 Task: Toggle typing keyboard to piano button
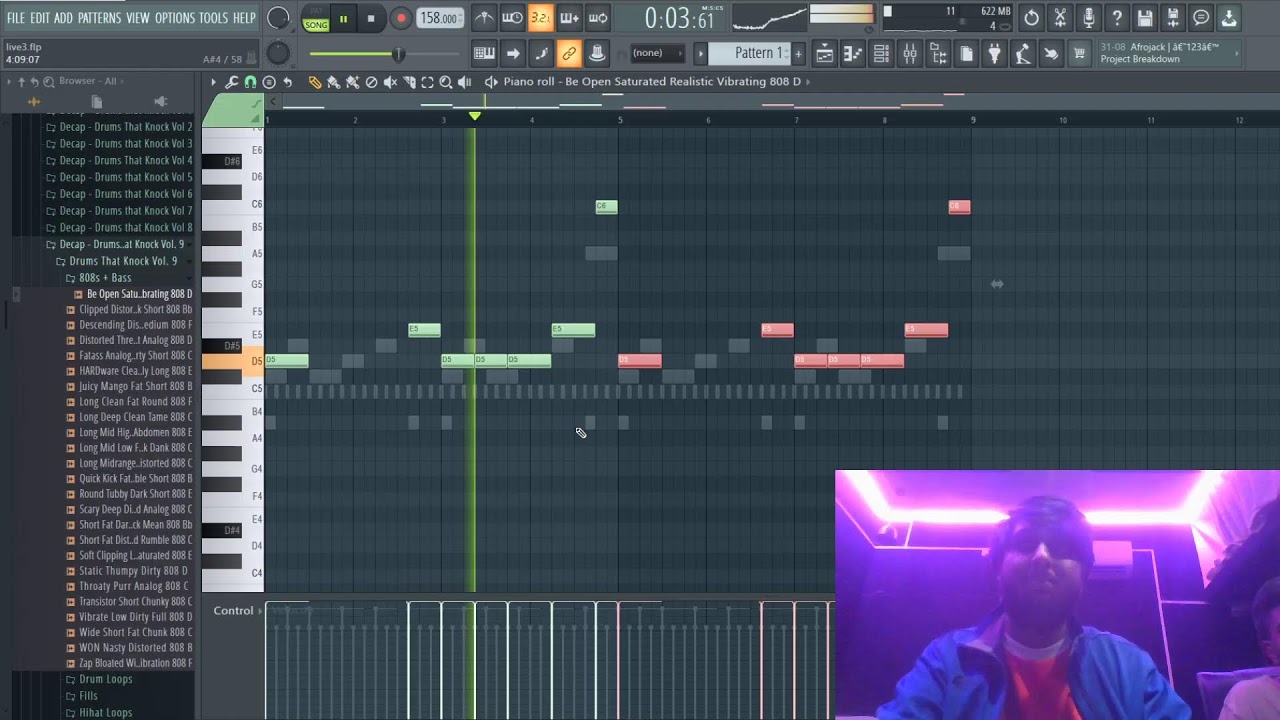tap(484, 53)
